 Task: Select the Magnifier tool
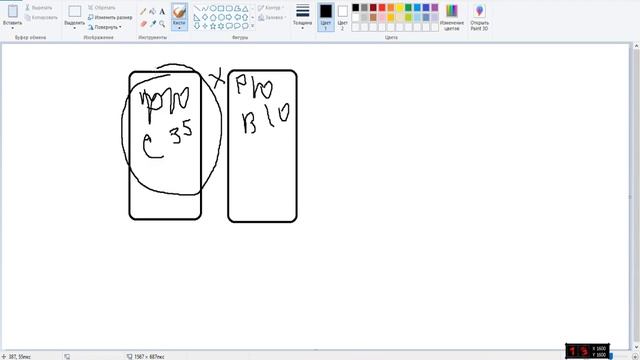(x=162, y=24)
